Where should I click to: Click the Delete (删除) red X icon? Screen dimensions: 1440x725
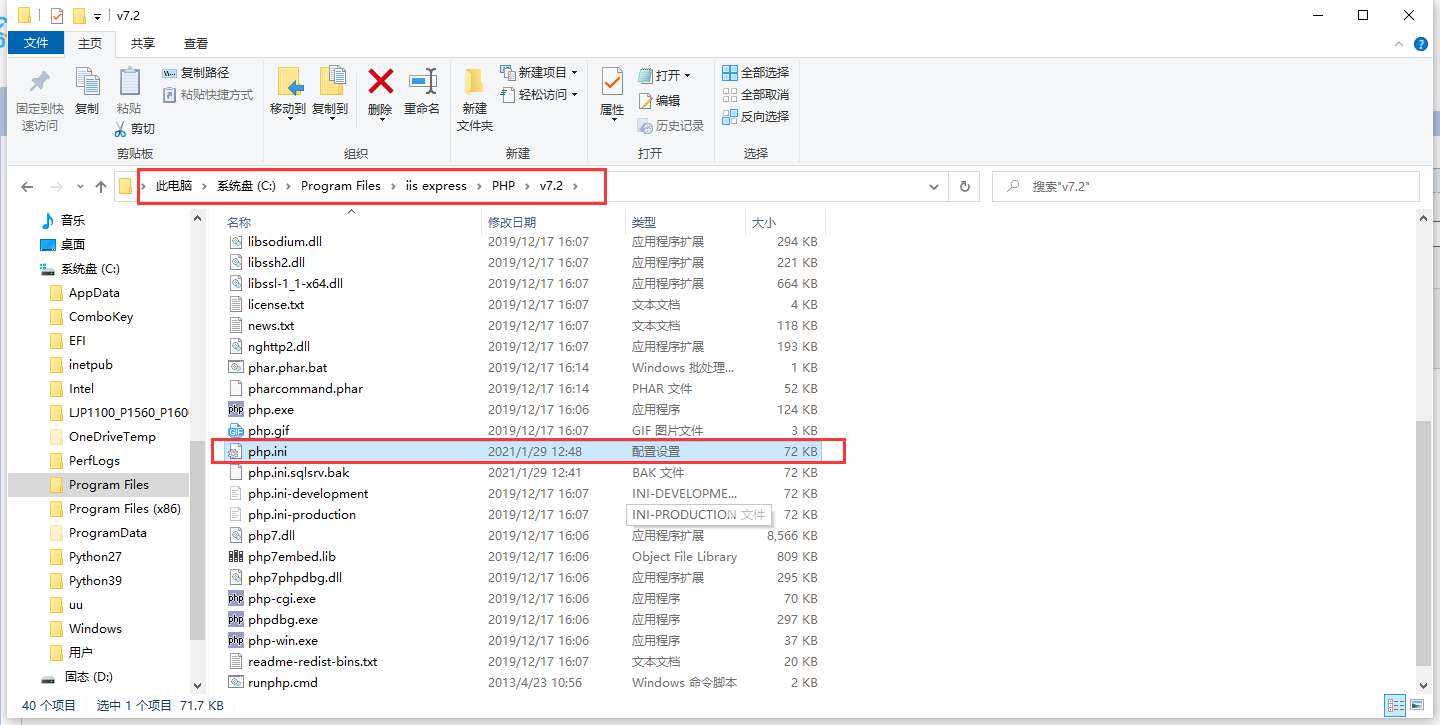pyautogui.click(x=380, y=82)
